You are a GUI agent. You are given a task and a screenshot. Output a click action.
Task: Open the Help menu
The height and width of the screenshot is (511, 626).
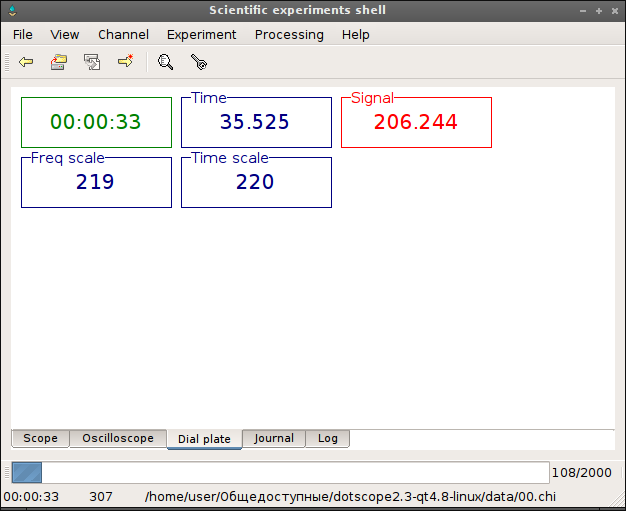pyautogui.click(x=355, y=35)
